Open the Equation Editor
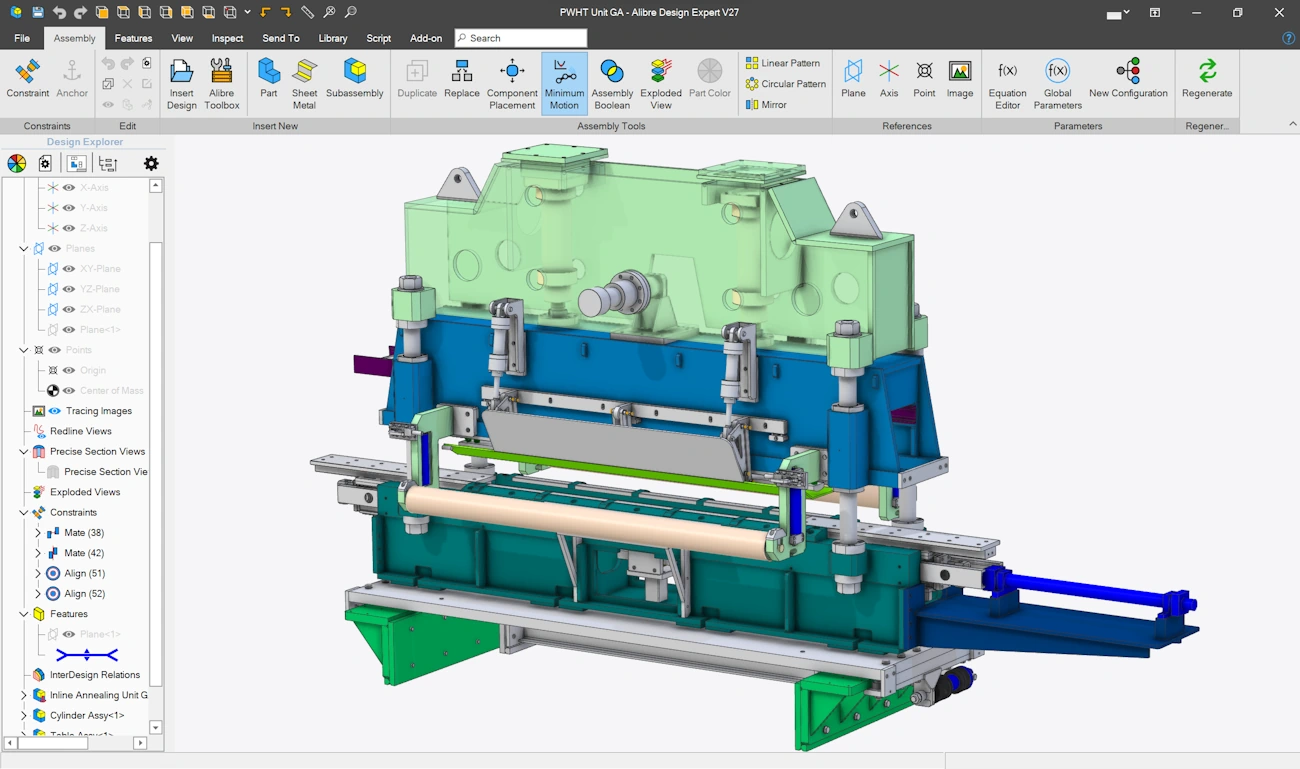This screenshot has width=1300, height=769. point(1007,84)
